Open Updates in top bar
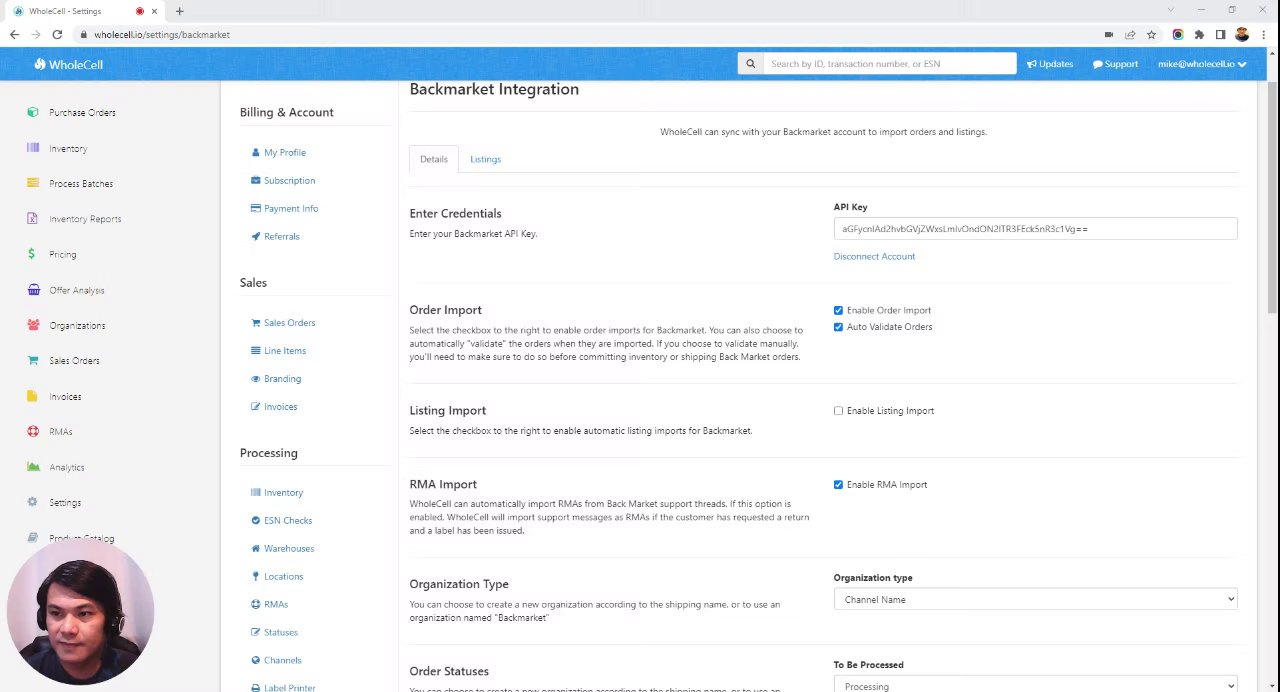This screenshot has width=1280, height=692. click(1050, 64)
